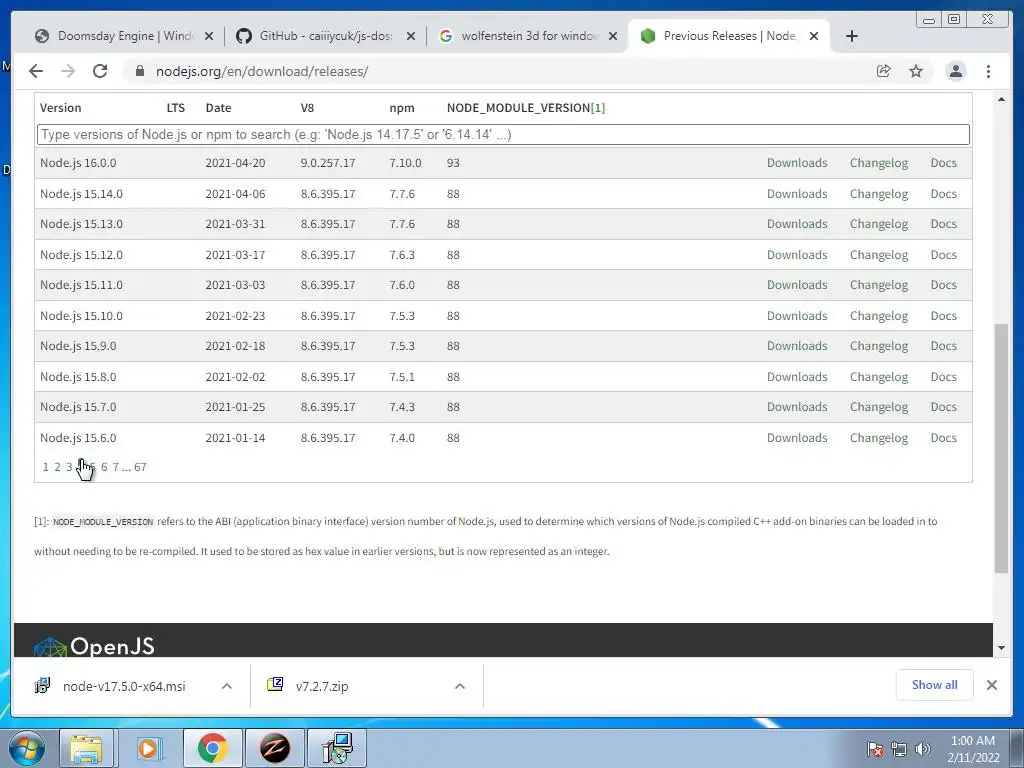The height and width of the screenshot is (768, 1024).
Task: Open Windows Explorer from taskbar
Action: pyautogui.click(x=86, y=748)
